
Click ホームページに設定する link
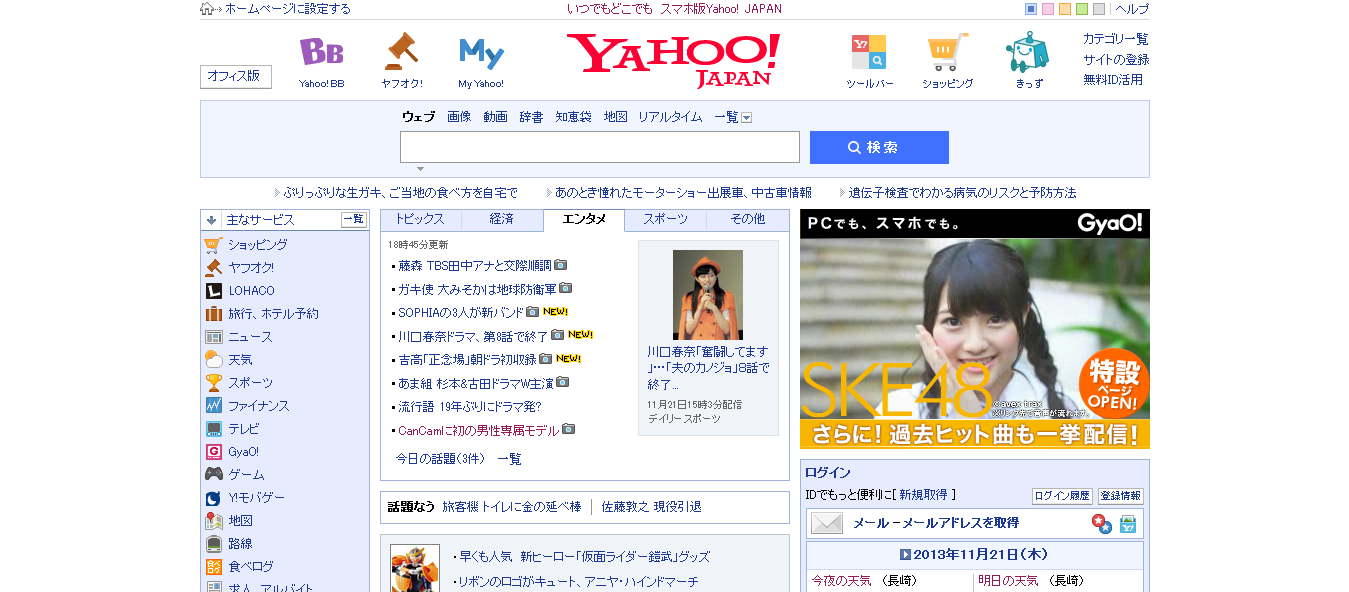click(x=288, y=9)
